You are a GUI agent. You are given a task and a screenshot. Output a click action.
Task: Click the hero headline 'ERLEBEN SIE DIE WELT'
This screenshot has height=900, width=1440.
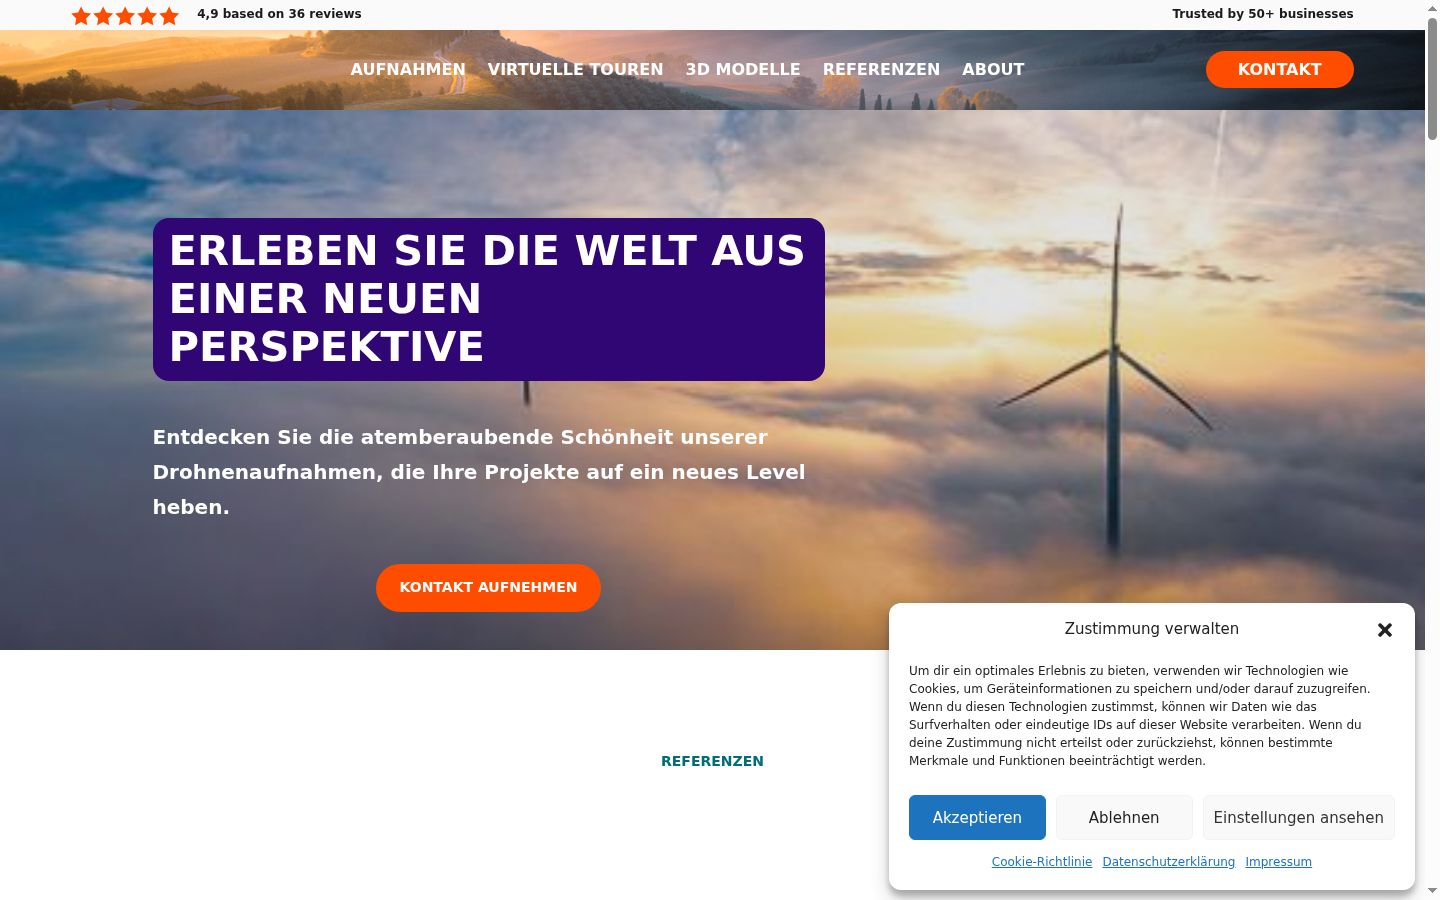(x=487, y=298)
